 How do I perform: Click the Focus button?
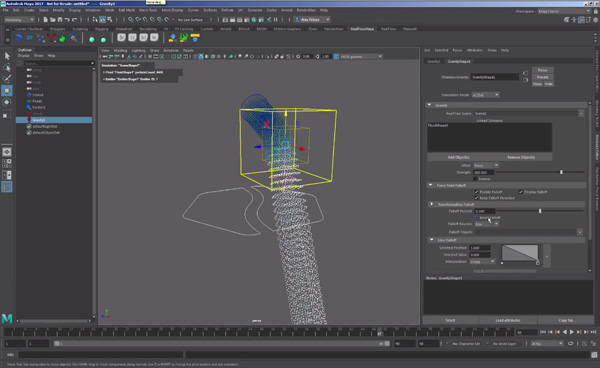(x=543, y=70)
